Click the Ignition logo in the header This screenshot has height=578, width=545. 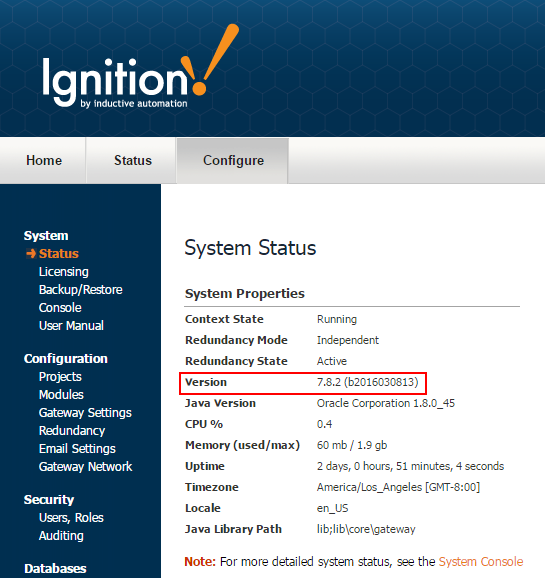140,66
